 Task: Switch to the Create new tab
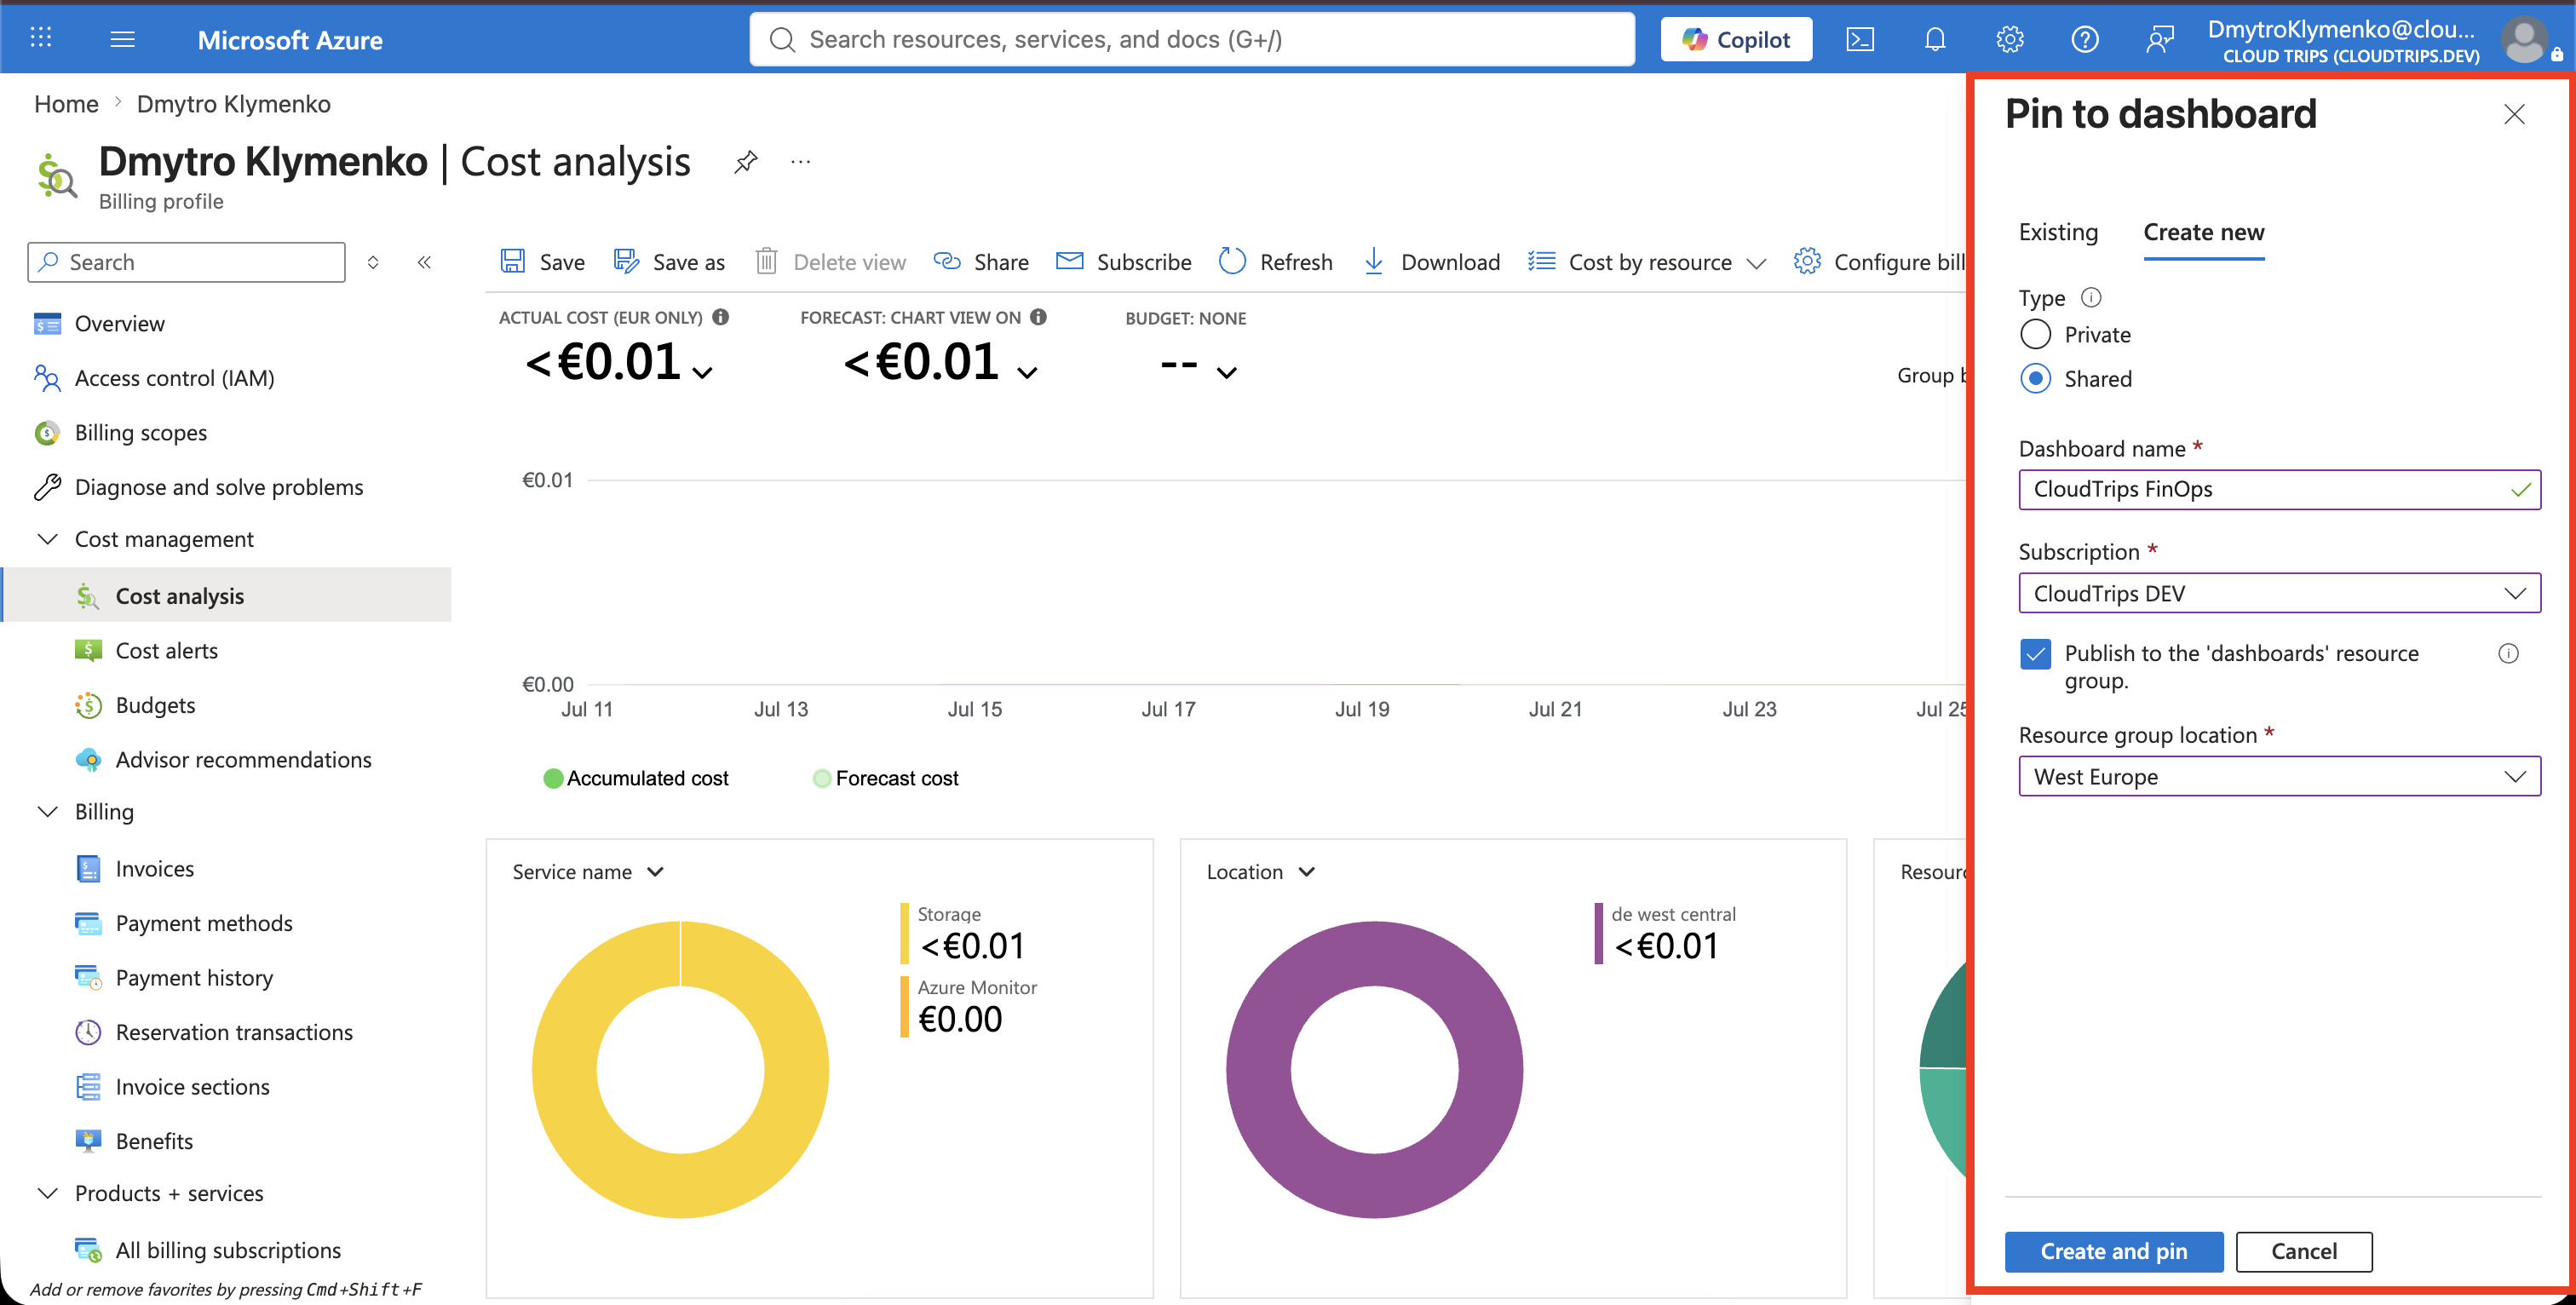click(x=2204, y=232)
